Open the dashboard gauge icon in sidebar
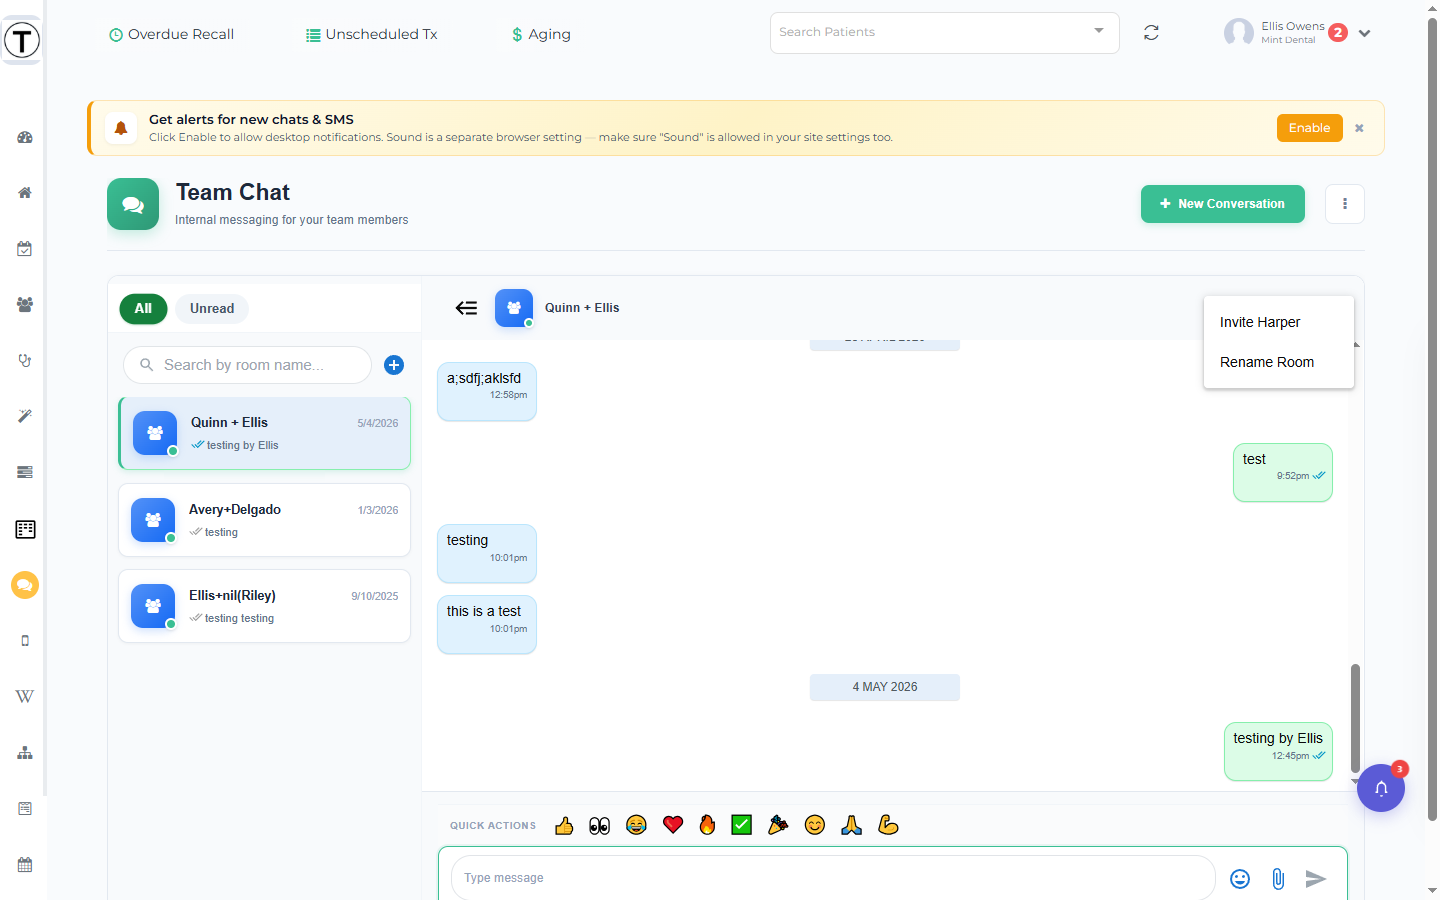The height and width of the screenshot is (900, 1440). pyautogui.click(x=25, y=137)
